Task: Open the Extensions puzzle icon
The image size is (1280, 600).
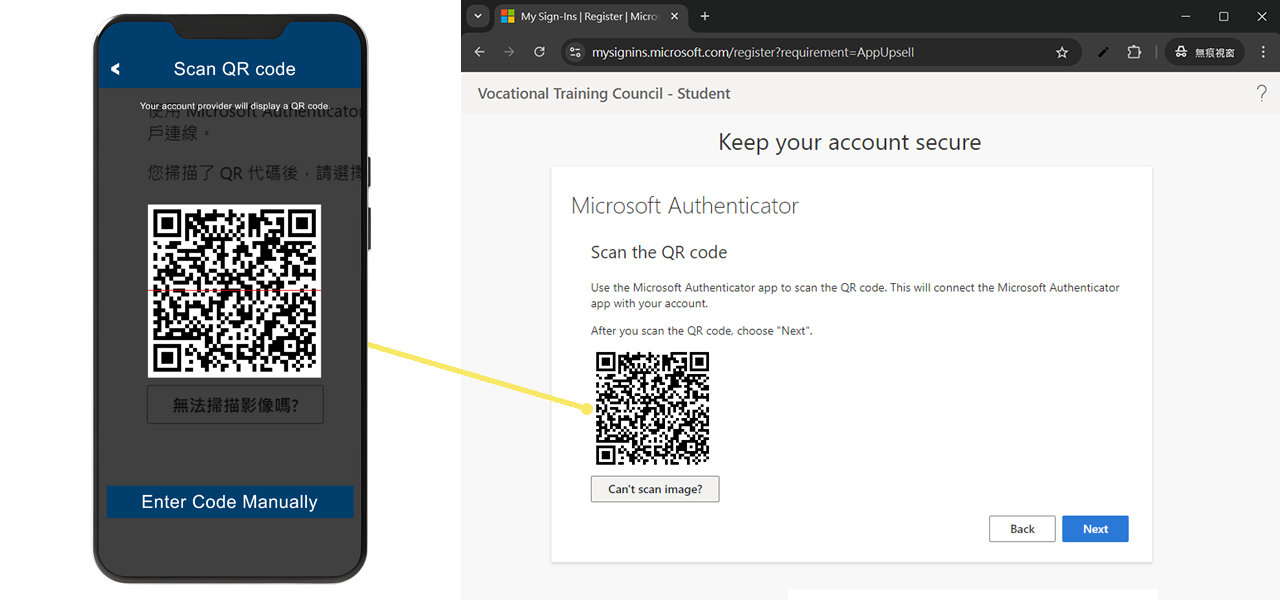Action: (1134, 53)
